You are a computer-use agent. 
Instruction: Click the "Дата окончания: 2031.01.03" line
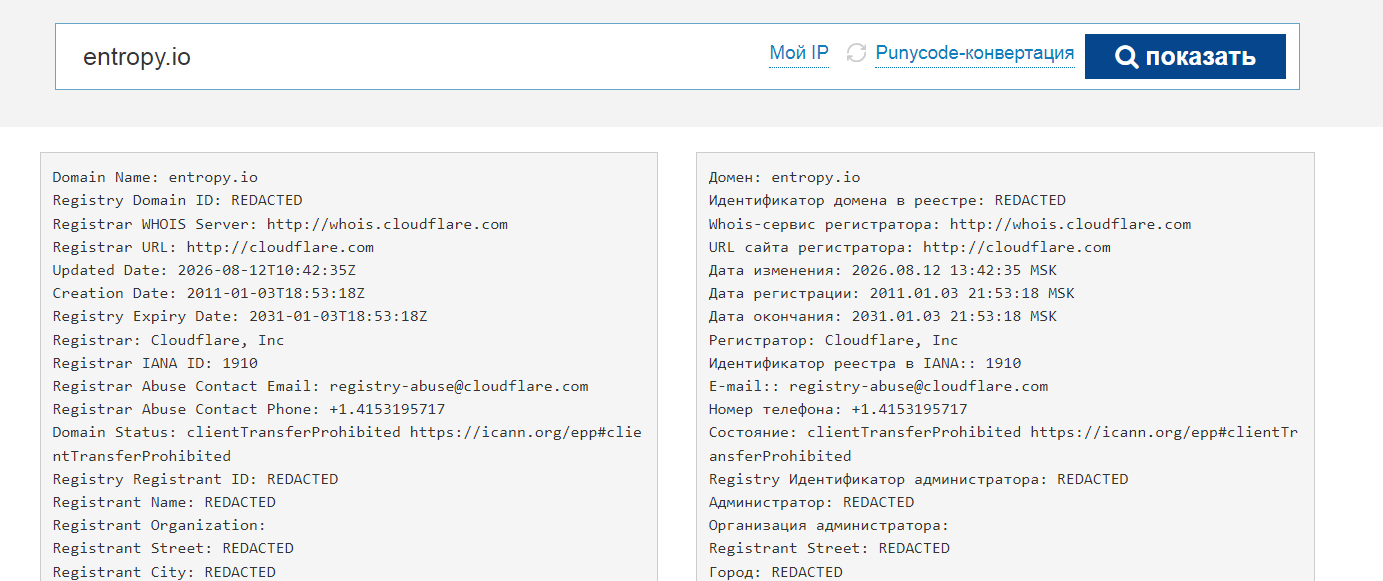coord(883,316)
